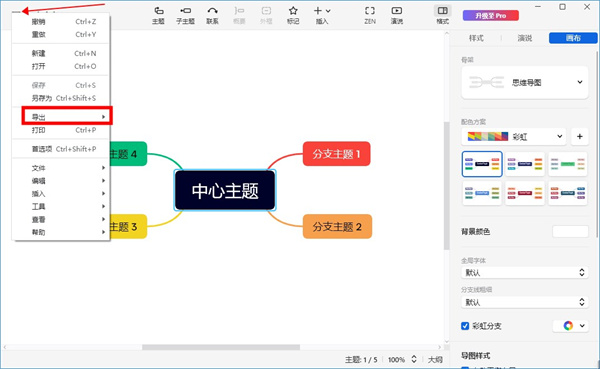Screen dimensions: 600x369
Task: Expand the 工具 tools submenu
Action: (x=61, y=206)
